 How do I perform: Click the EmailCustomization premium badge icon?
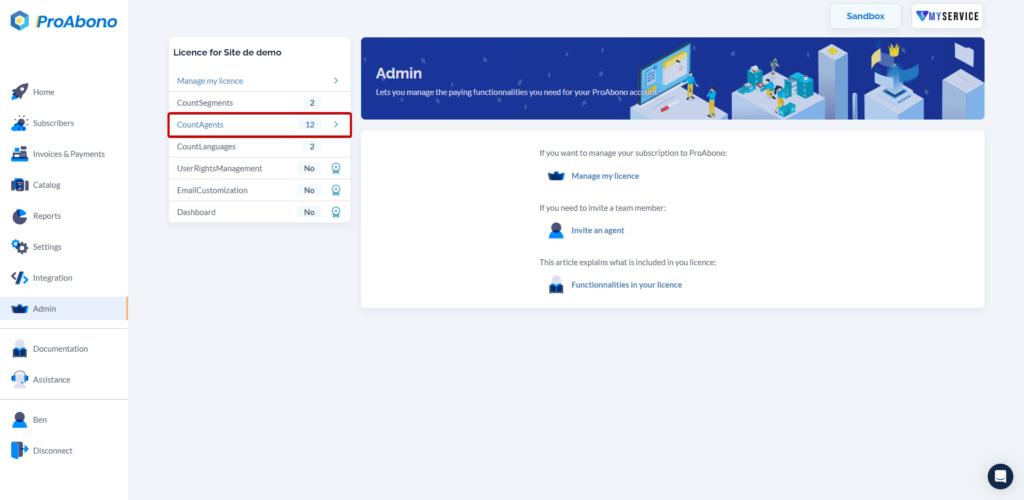pyautogui.click(x=336, y=190)
